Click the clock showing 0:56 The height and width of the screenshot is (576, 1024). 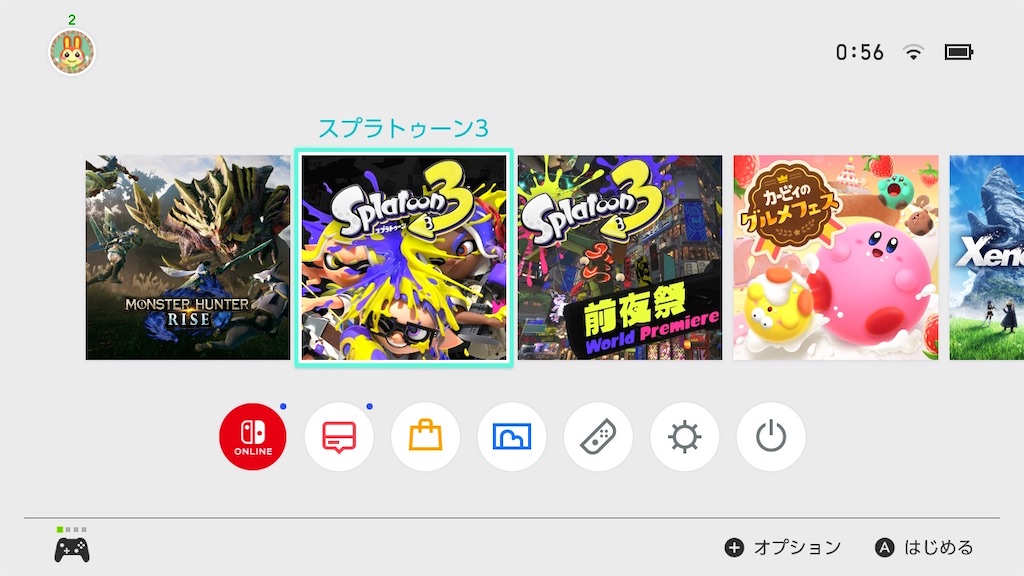tap(859, 52)
